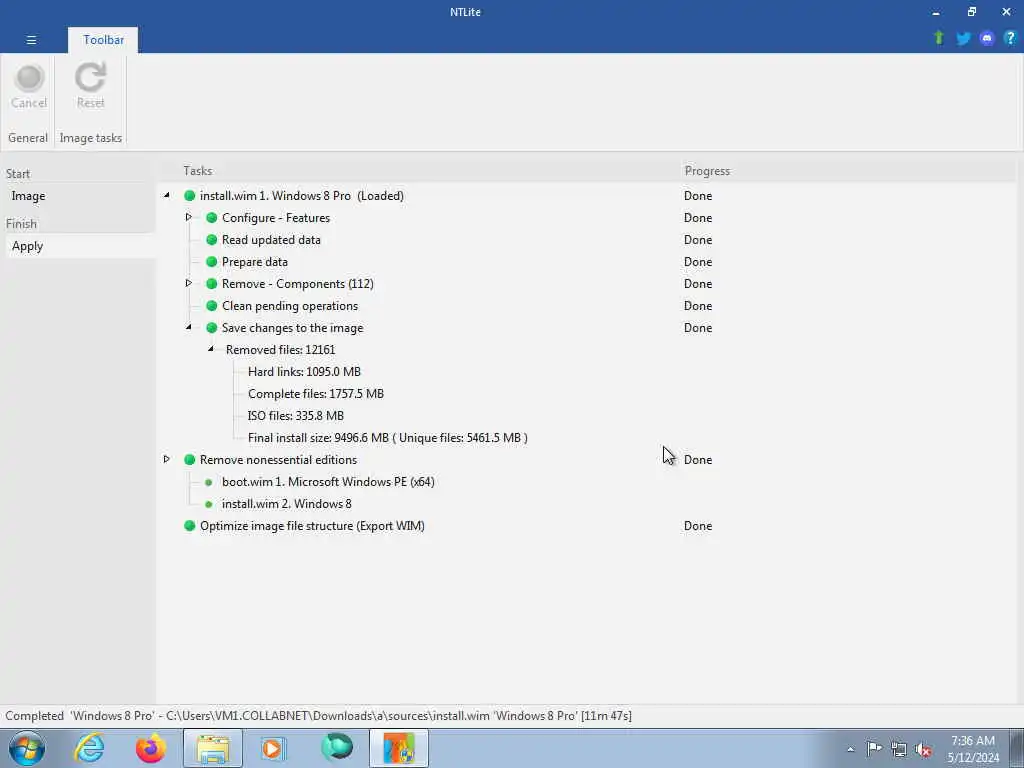Open the Twitter link icon
The image size is (1024, 768).
[963, 39]
